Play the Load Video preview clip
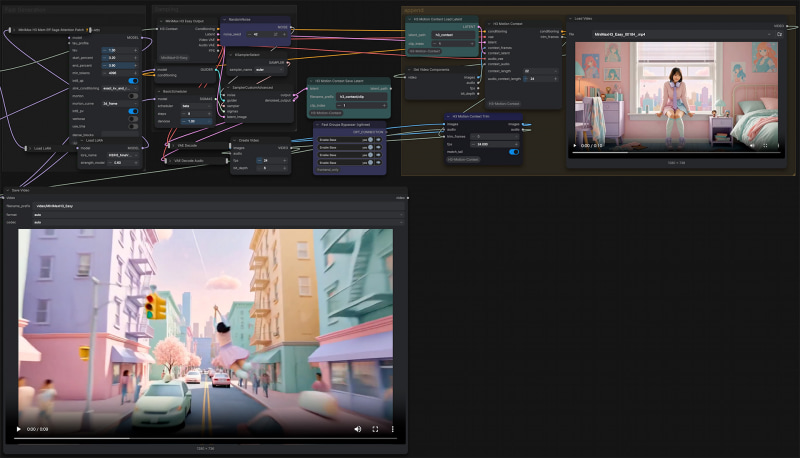The image size is (800, 458). click(575, 145)
